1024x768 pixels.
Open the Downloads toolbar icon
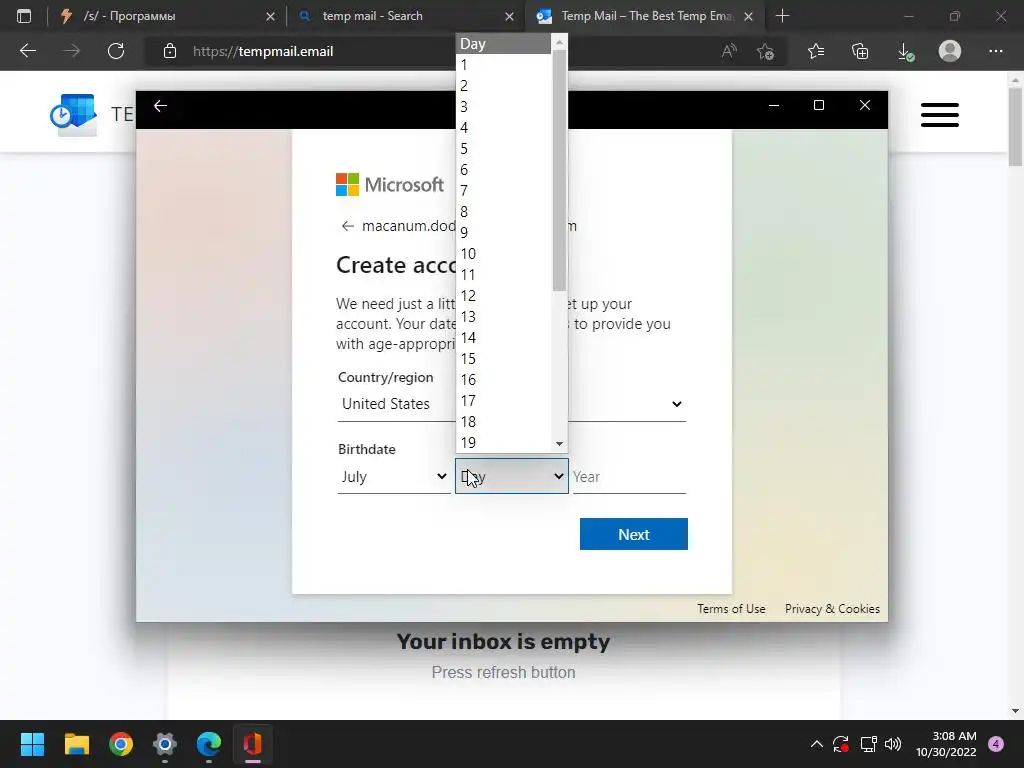tap(905, 51)
